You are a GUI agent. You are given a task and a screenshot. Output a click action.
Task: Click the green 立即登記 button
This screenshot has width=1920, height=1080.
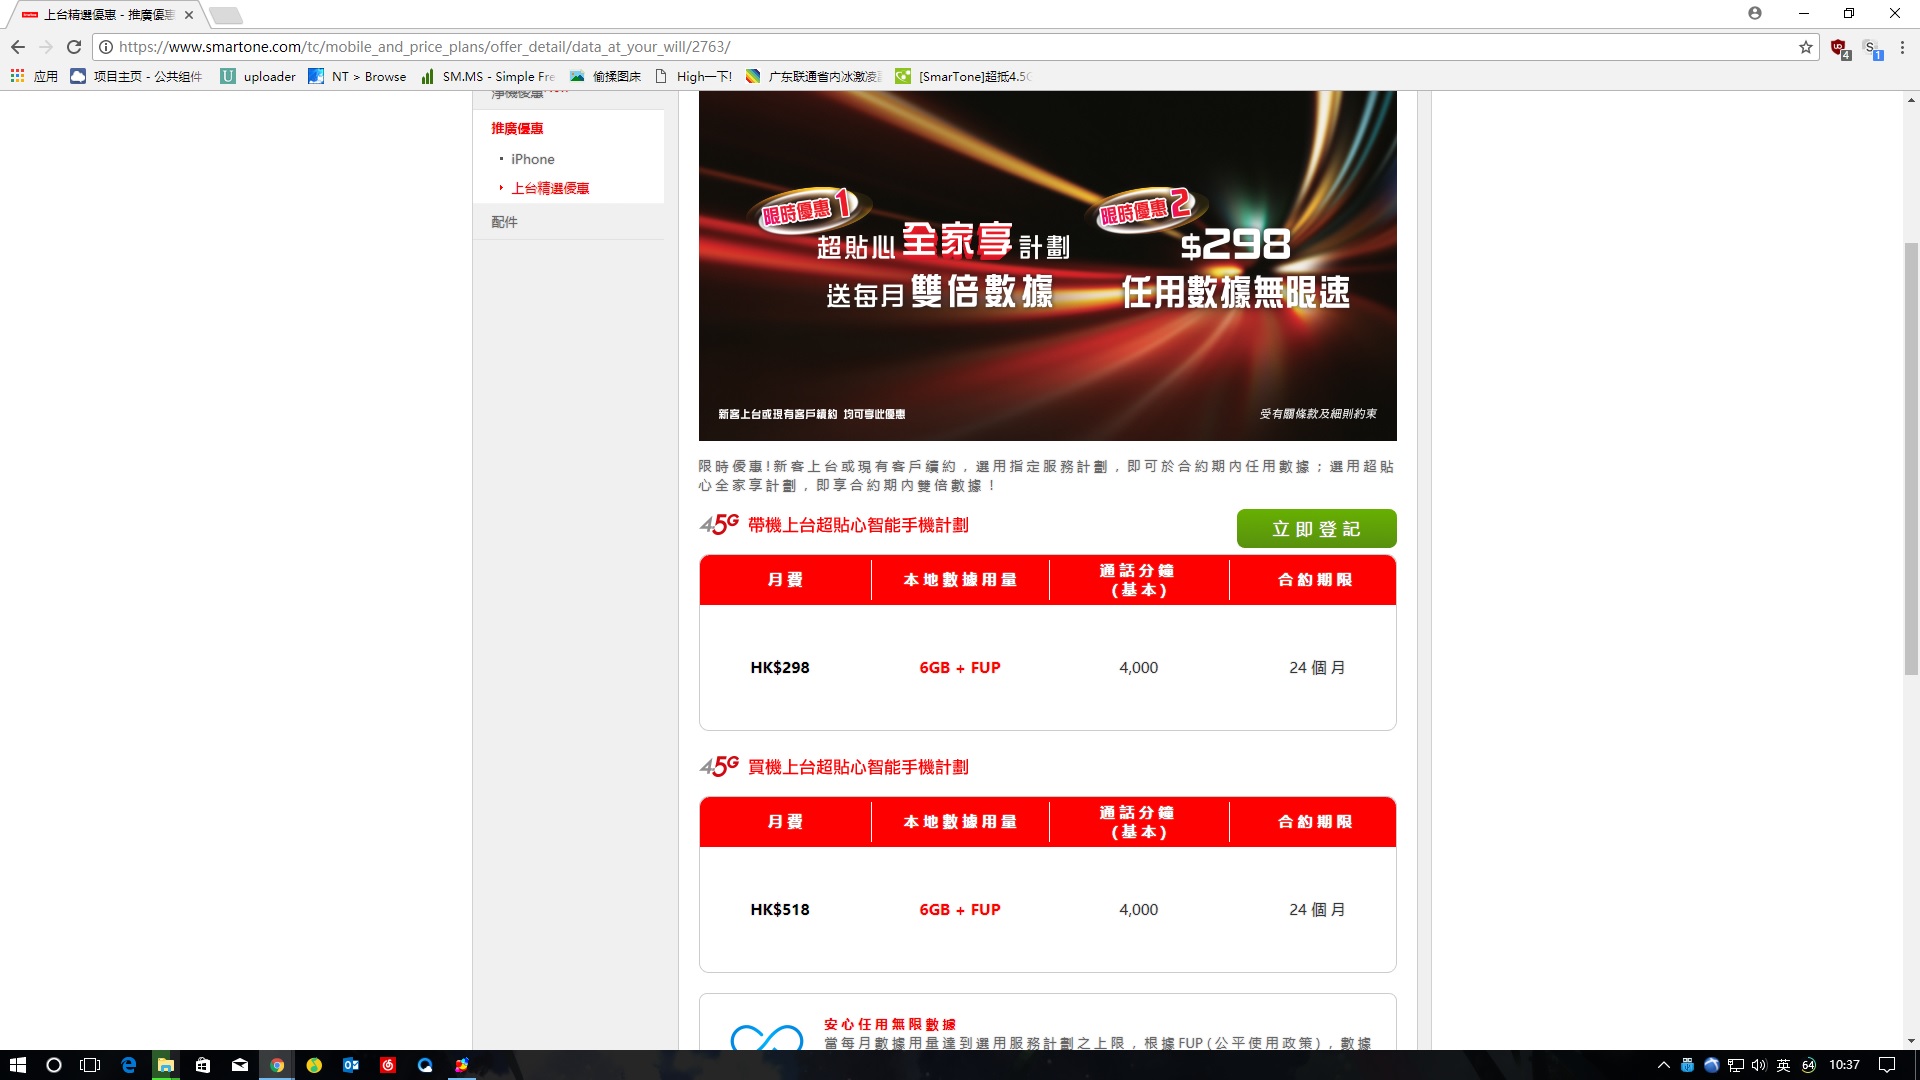coord(1316,529)
